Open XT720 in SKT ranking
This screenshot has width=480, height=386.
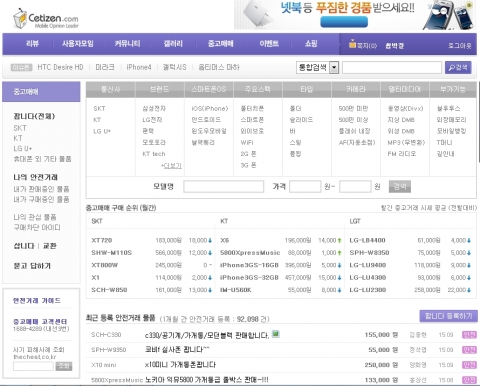[x=102, y=240]
